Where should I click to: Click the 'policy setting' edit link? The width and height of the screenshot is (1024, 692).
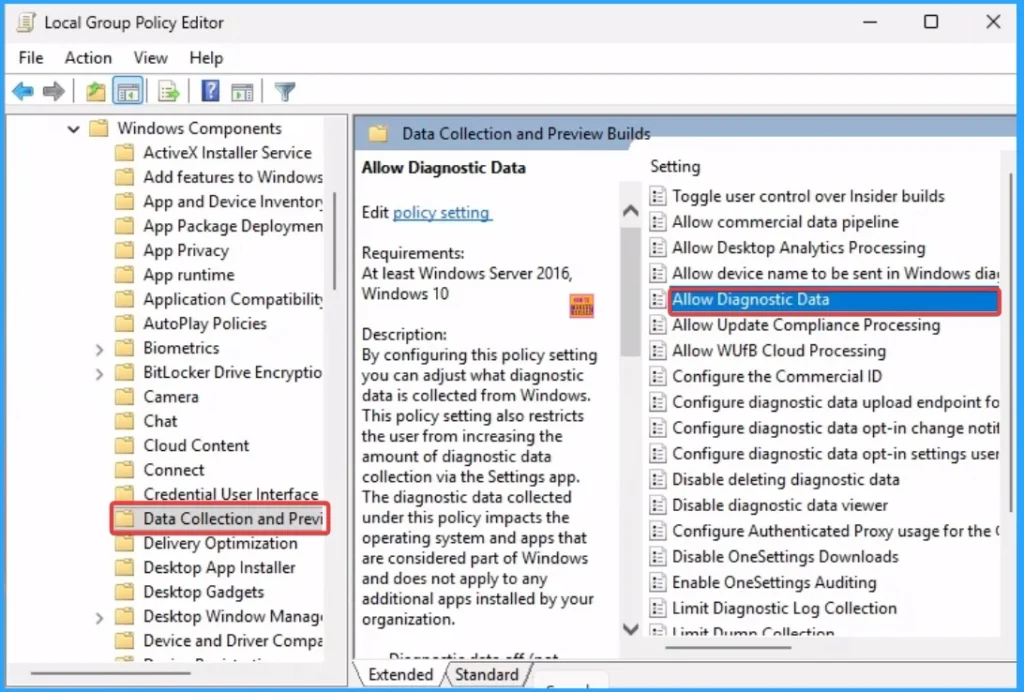tap(441, 212)
